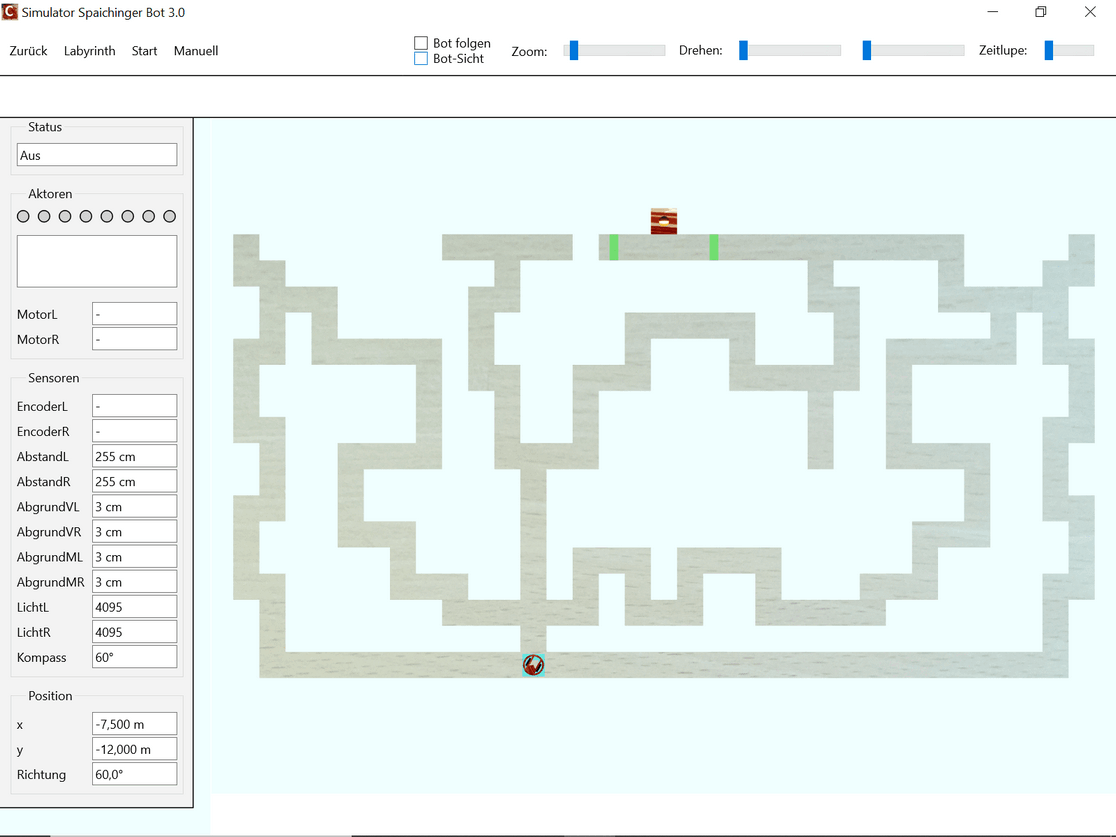Click the left green marker on the path
This screenshot has width=1116, height=837.
614,247
